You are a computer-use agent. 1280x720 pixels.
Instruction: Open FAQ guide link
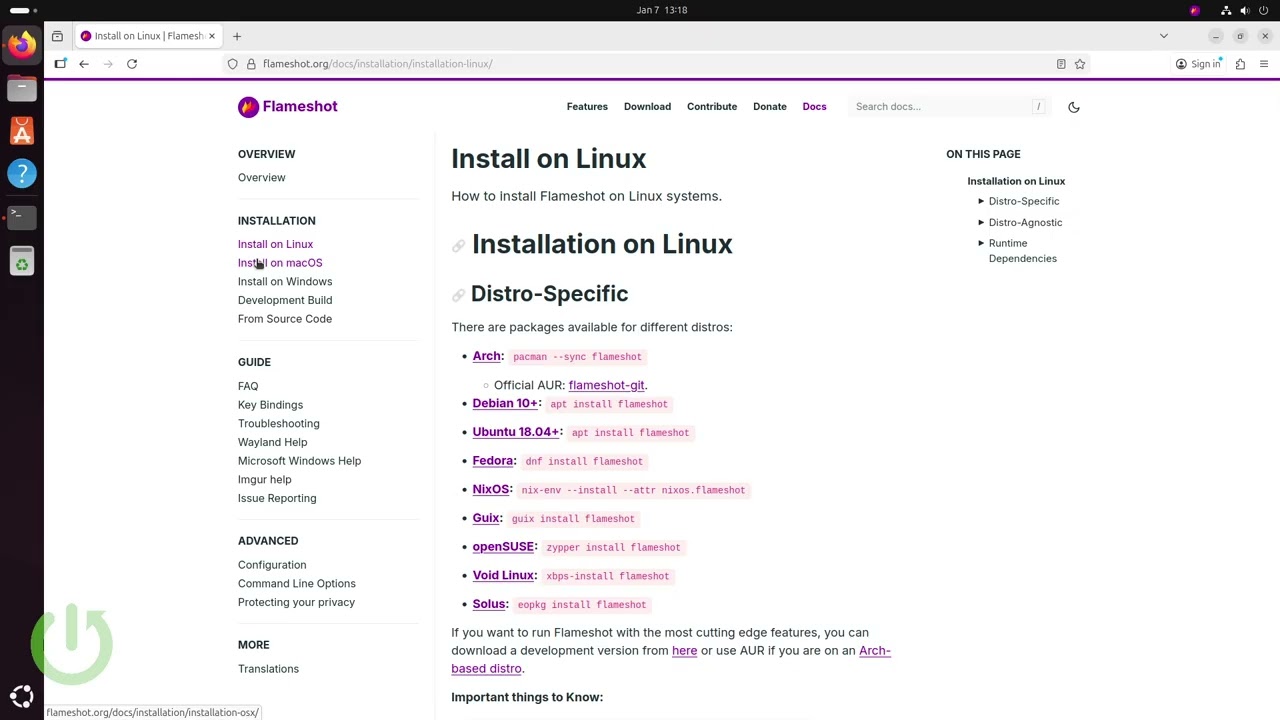point(248,386)
